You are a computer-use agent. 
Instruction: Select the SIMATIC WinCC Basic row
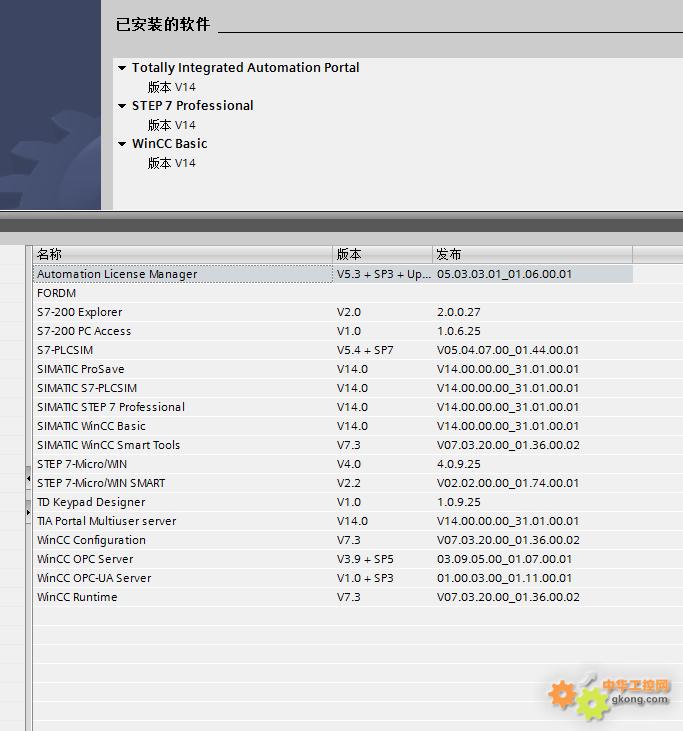(333, 426)
